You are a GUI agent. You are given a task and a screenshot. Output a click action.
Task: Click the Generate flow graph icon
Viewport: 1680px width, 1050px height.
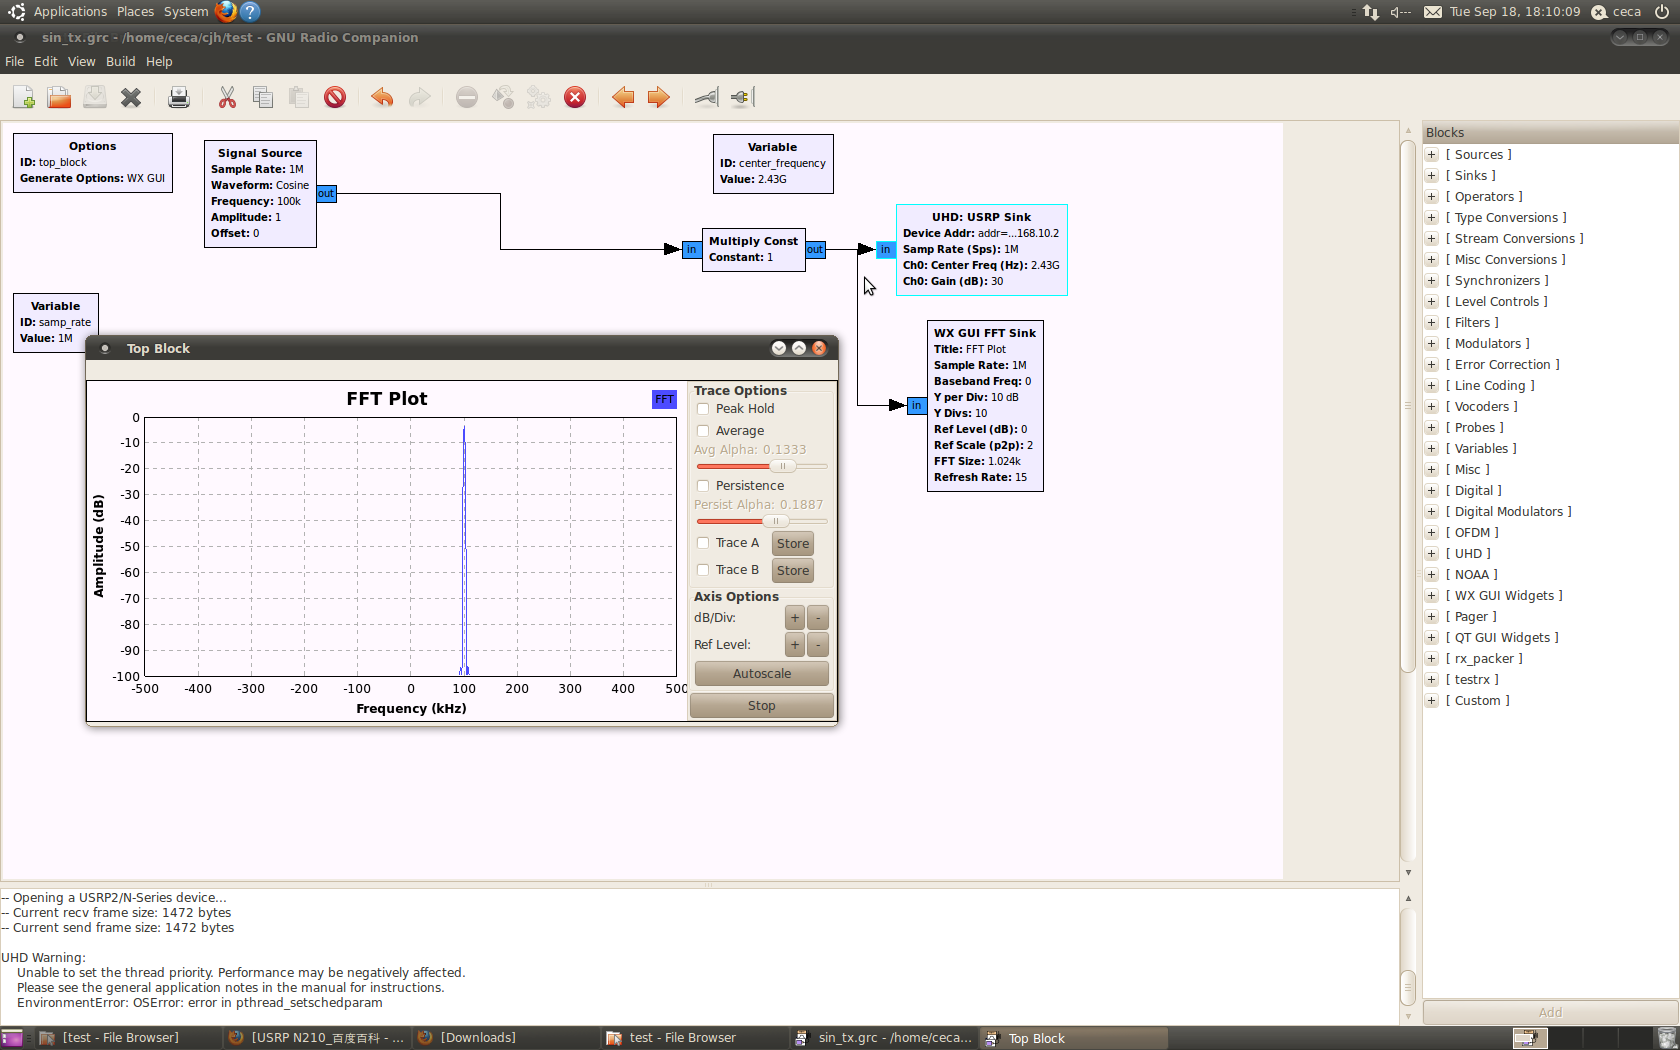503,97
